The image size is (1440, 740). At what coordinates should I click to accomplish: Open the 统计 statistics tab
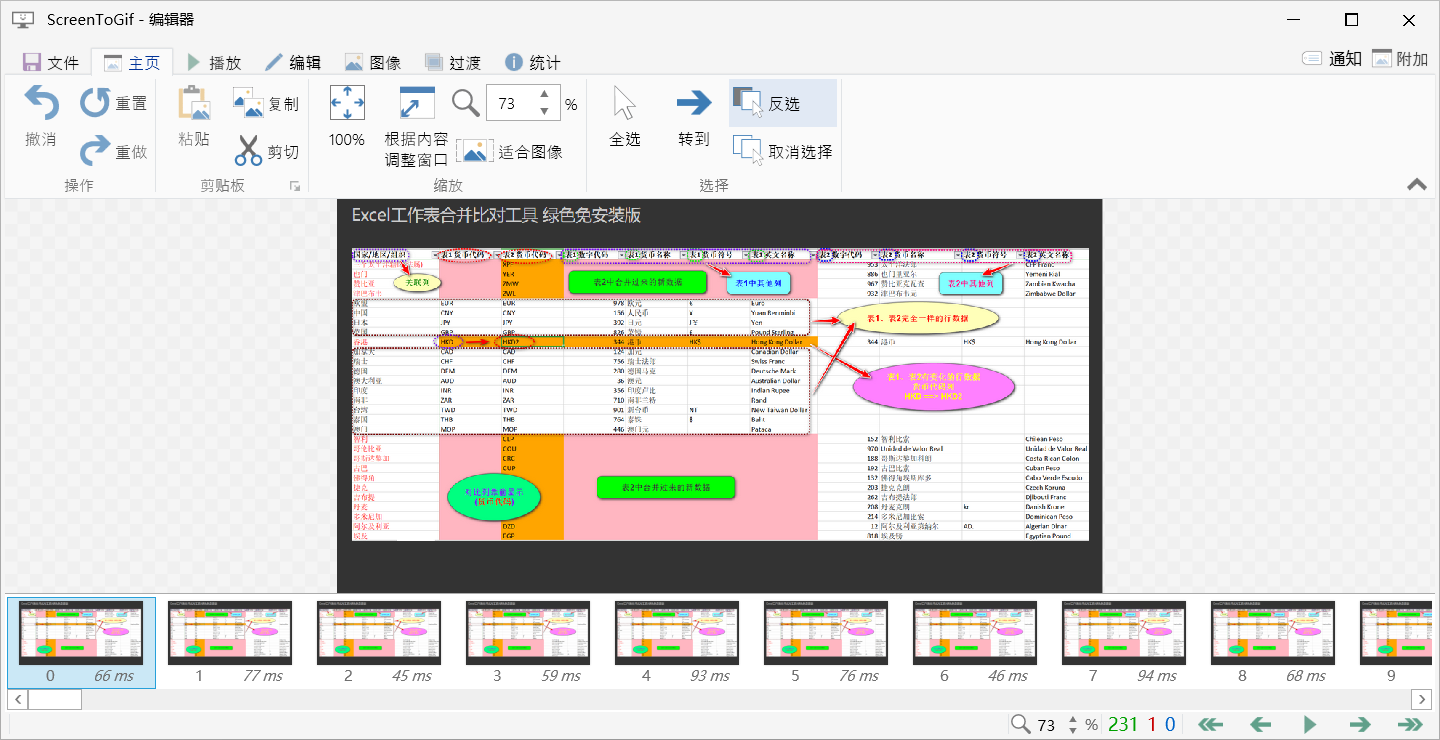click(532, 61)
